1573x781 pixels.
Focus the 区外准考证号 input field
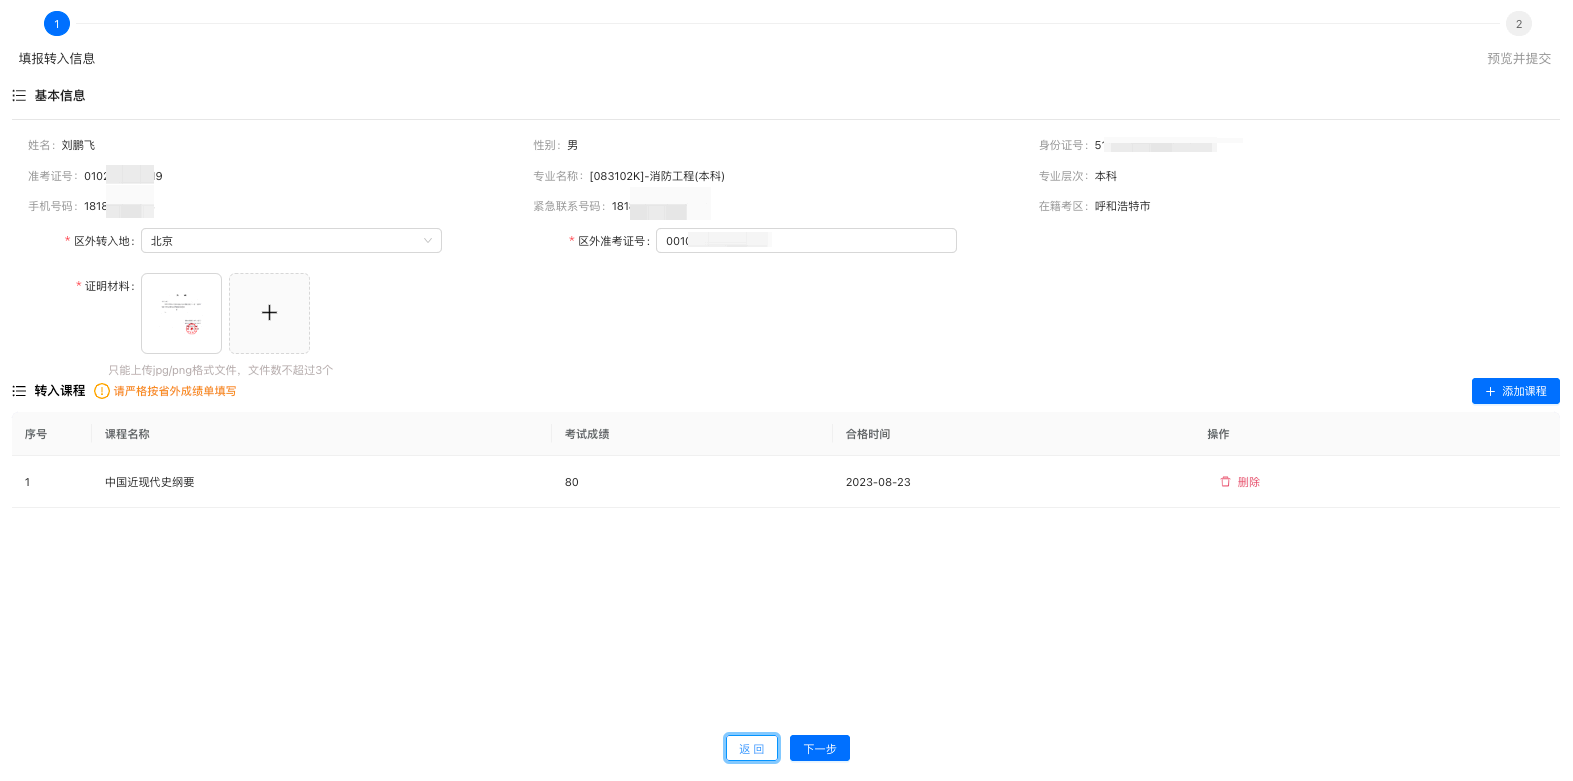point(806,241)
